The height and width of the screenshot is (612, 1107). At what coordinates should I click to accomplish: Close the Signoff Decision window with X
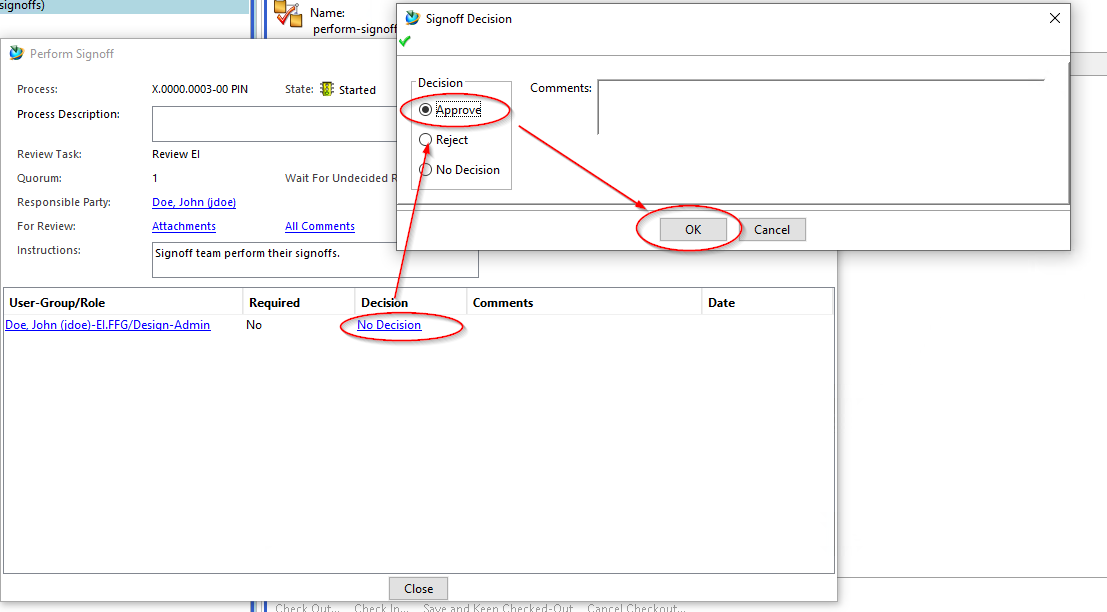[x=1054, y=18]
